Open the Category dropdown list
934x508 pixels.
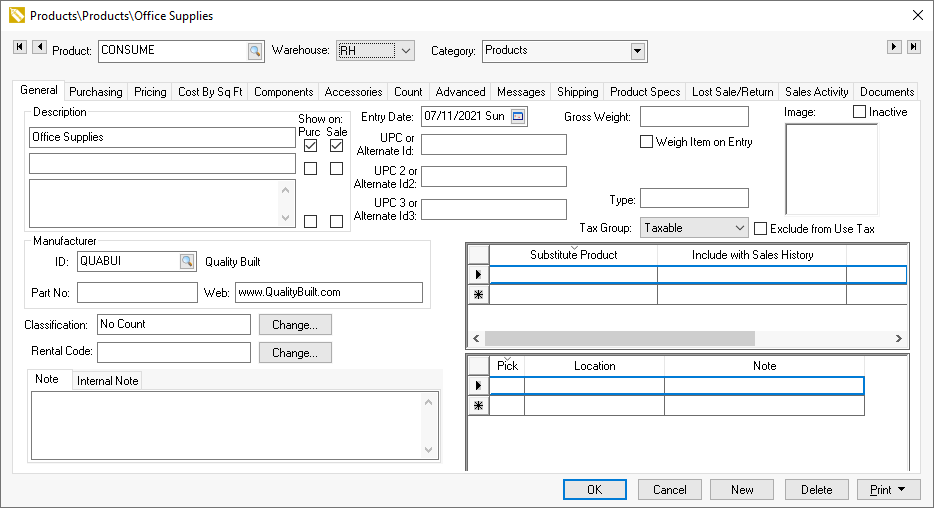pyautogui.click(x=638, y=51)
